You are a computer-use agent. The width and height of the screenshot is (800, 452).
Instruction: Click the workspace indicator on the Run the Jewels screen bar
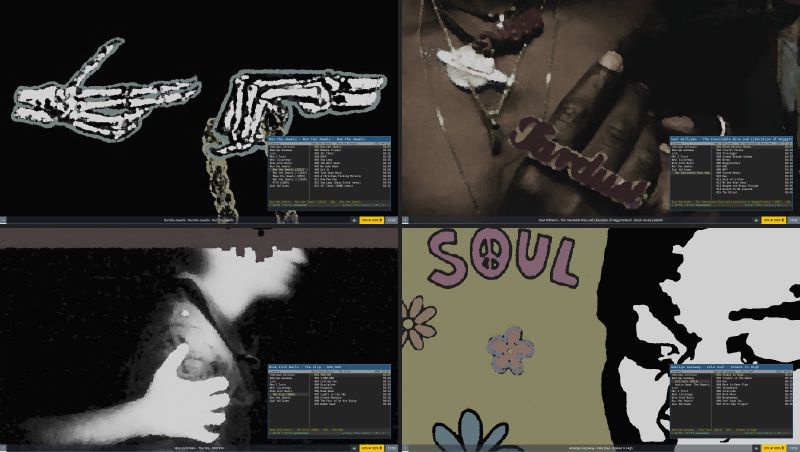[3, 220]
